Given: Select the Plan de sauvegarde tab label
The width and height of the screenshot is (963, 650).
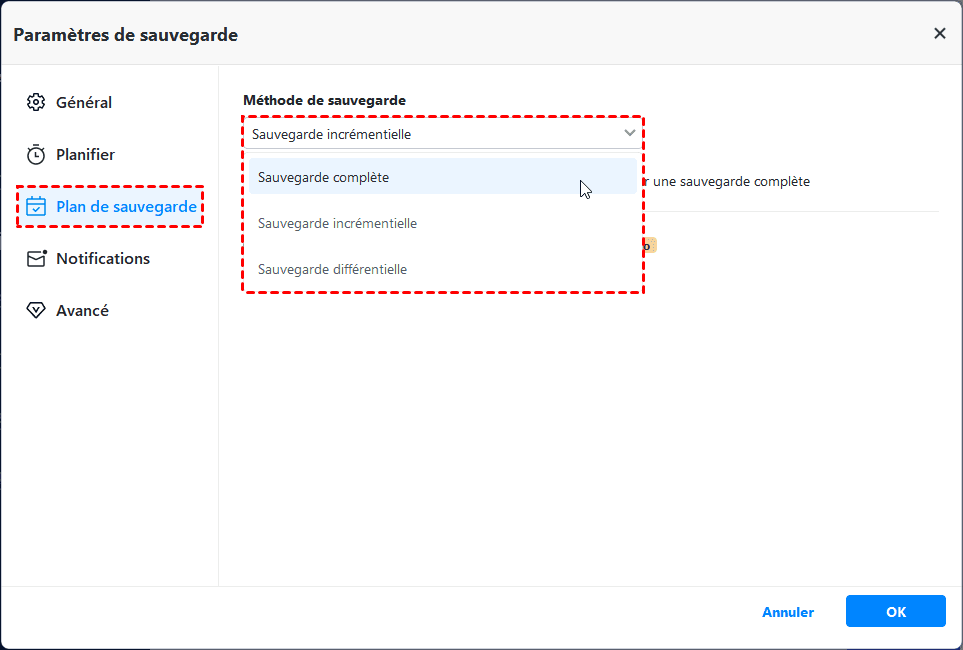Looking at the screenshot, I should [126, 207].
